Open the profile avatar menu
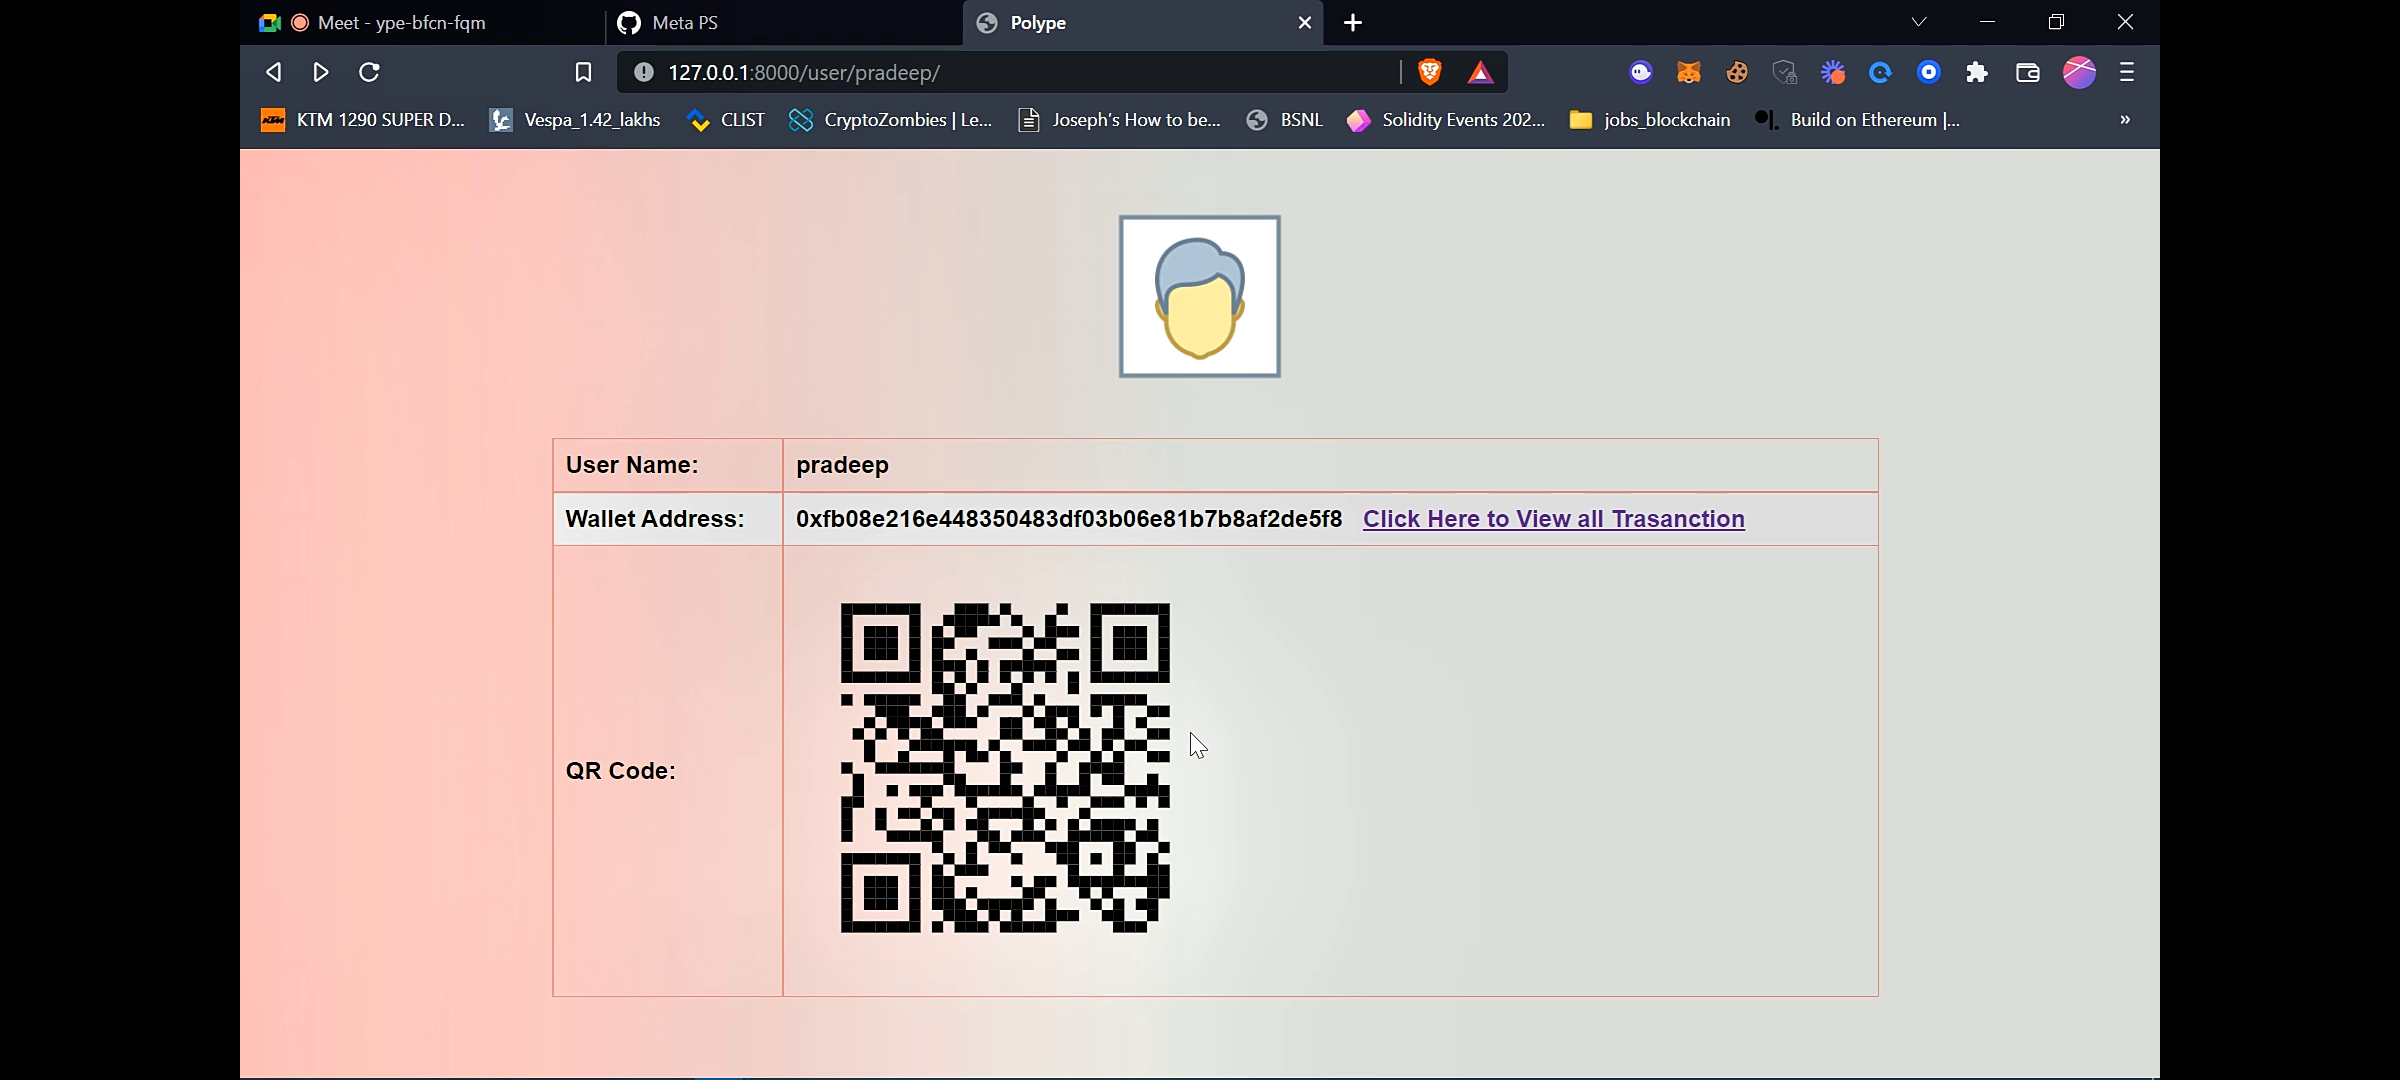Screen dimensions: 2400x1080 click(x=2080, y=72)
